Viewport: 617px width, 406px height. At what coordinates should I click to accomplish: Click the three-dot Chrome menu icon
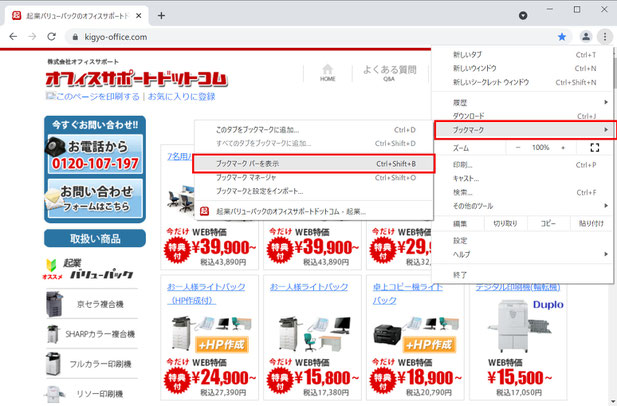coord(605,37)
